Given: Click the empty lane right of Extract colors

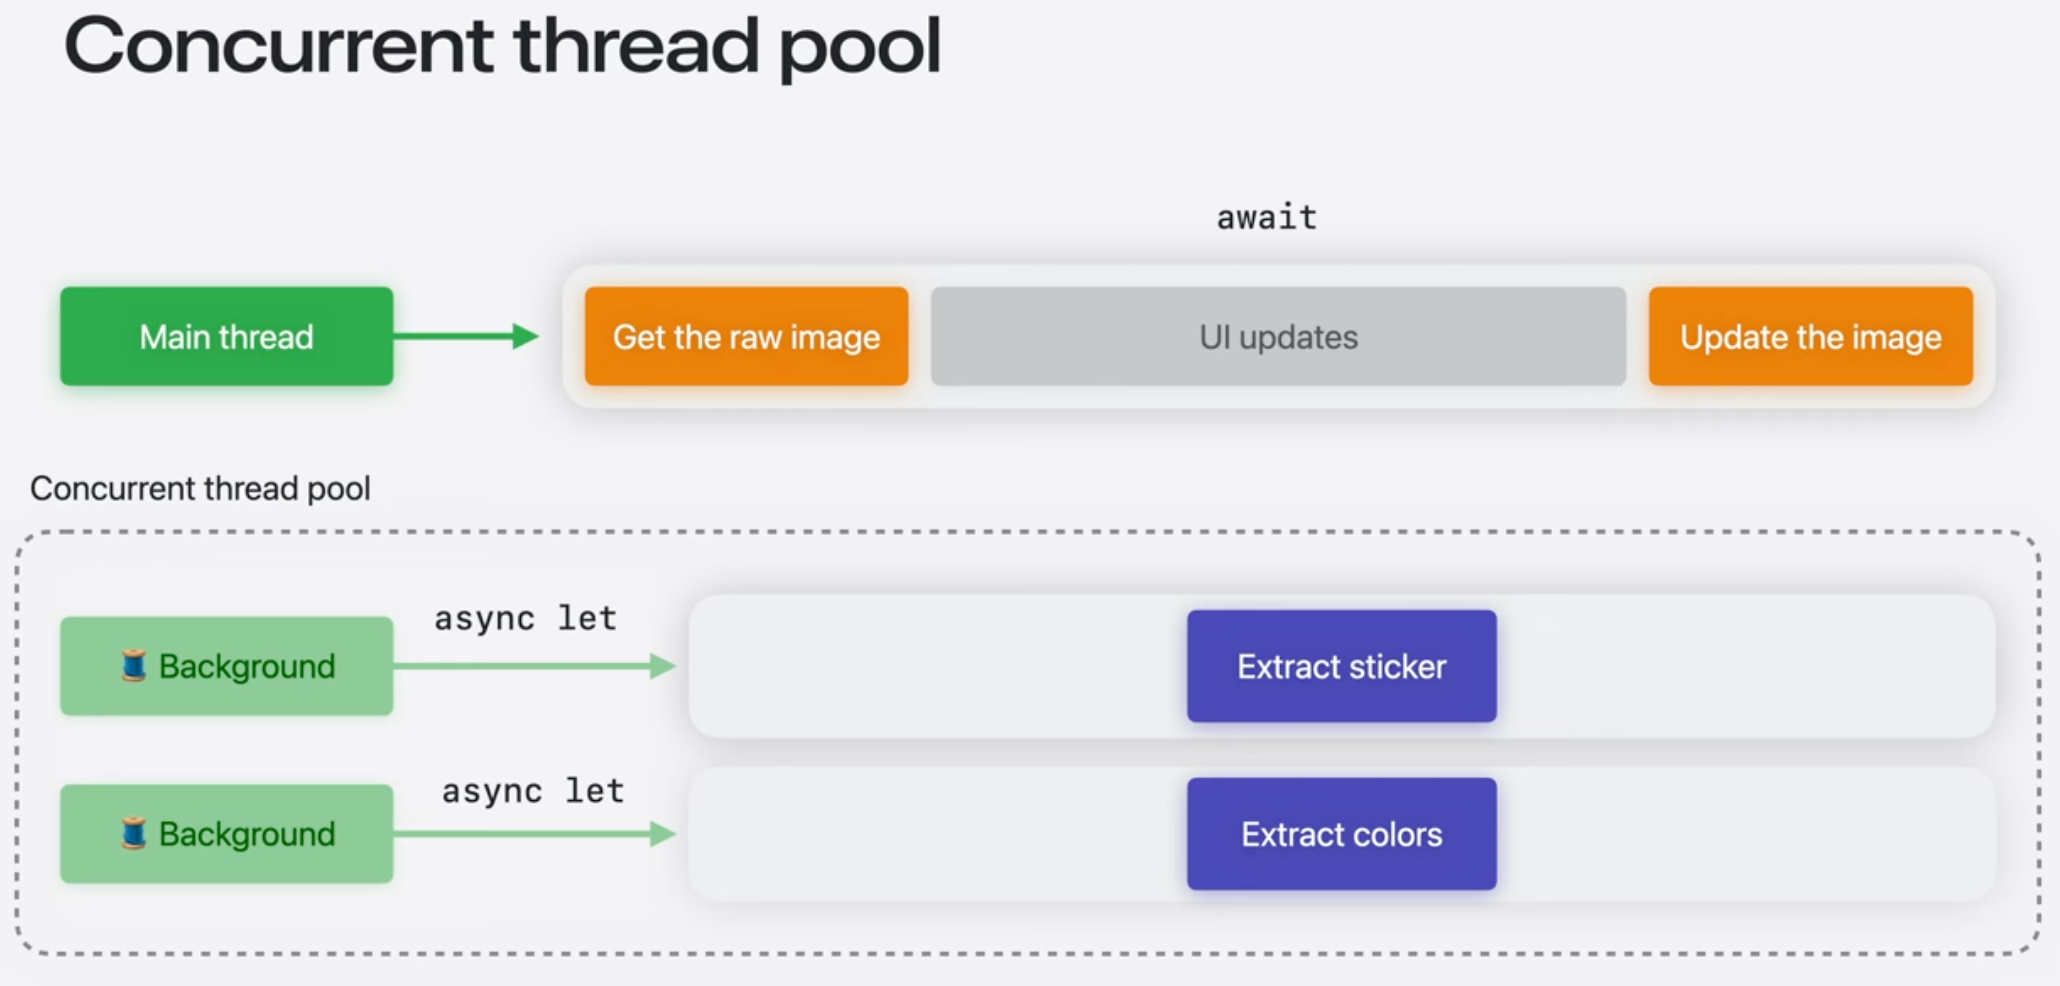Looking at the screenshot, I should coord(1745,834).
